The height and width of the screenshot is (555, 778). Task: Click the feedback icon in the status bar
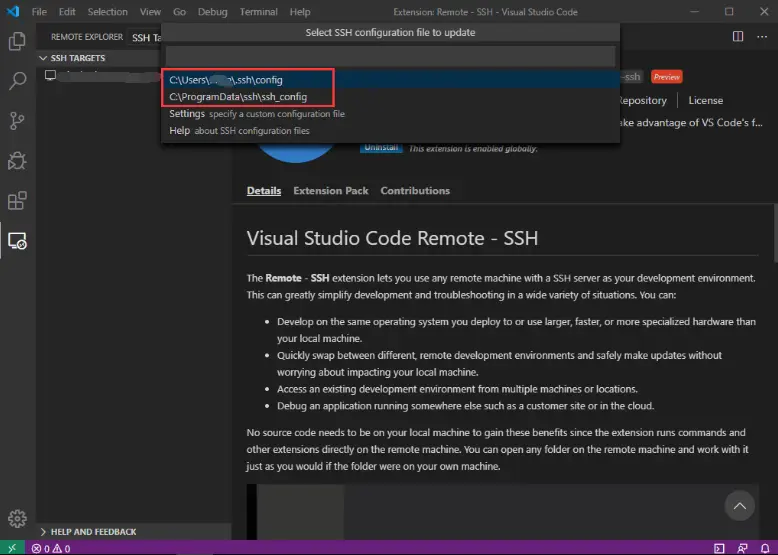coord(742,549)
